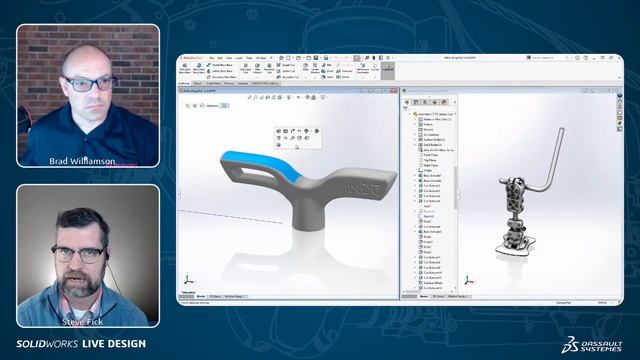This screenshot has height=360, width=640.
Task: Click the Save icon in the title toolbar
Action: coord(316,58)
